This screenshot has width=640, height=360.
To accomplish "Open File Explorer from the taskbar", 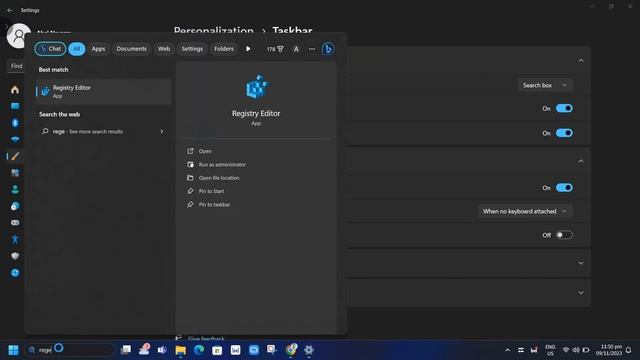I will (180, 350).
